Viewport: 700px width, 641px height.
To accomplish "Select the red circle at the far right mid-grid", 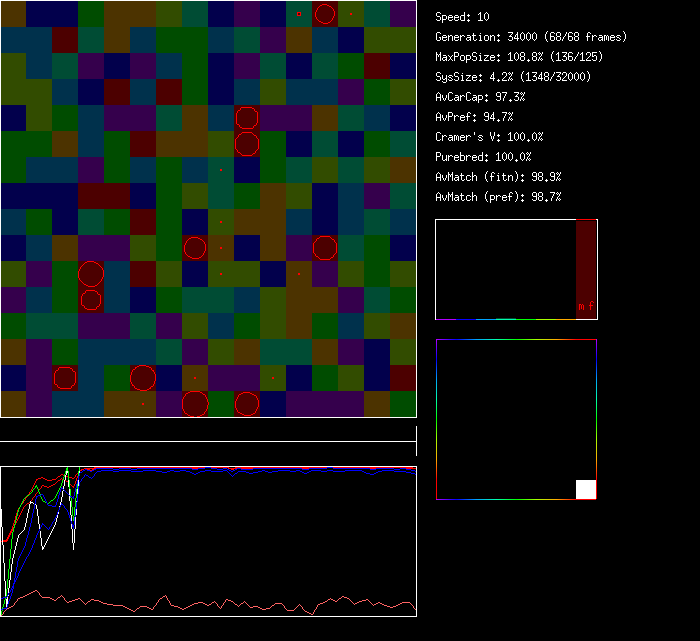I will coord(325,248).
